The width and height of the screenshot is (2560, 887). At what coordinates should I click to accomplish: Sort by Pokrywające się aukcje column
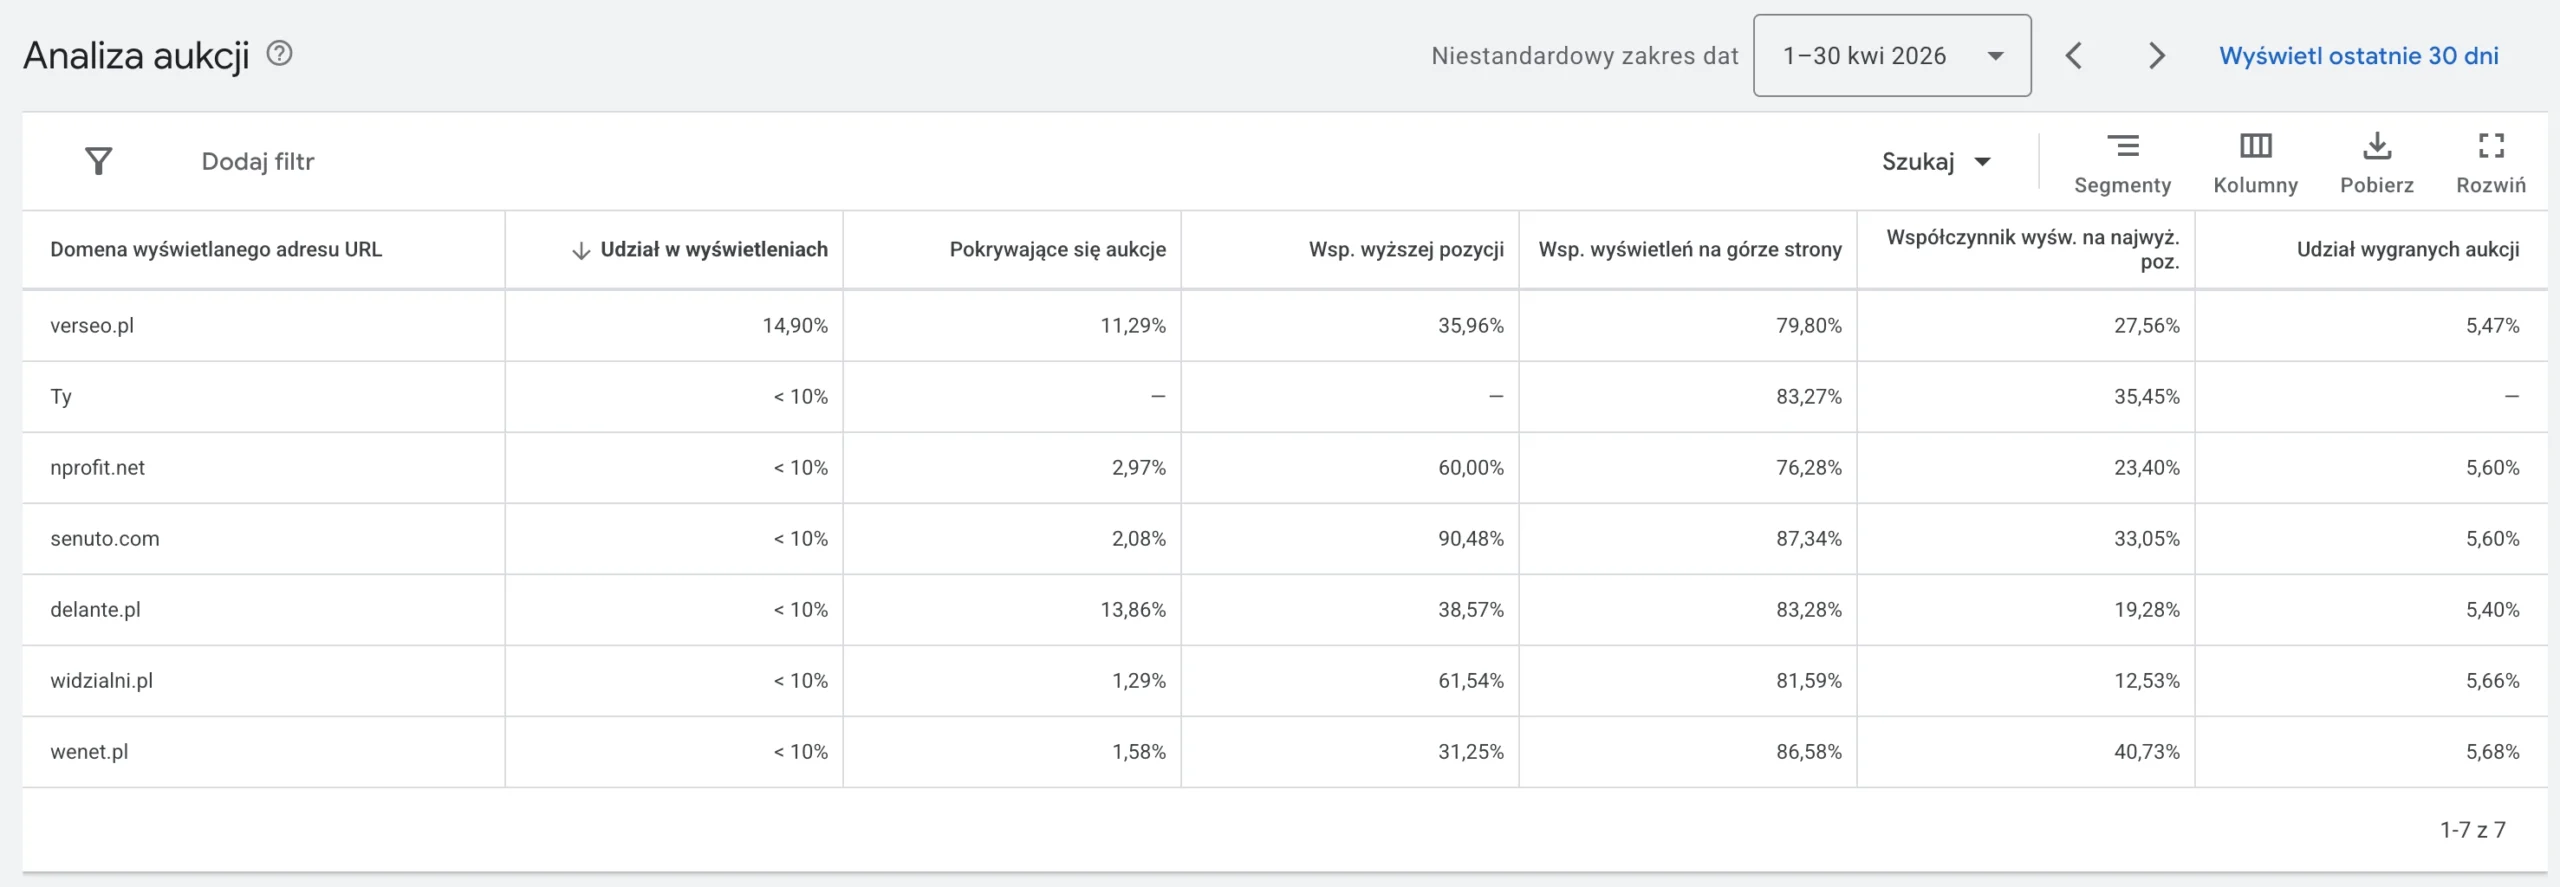(x=1057, y=249)
